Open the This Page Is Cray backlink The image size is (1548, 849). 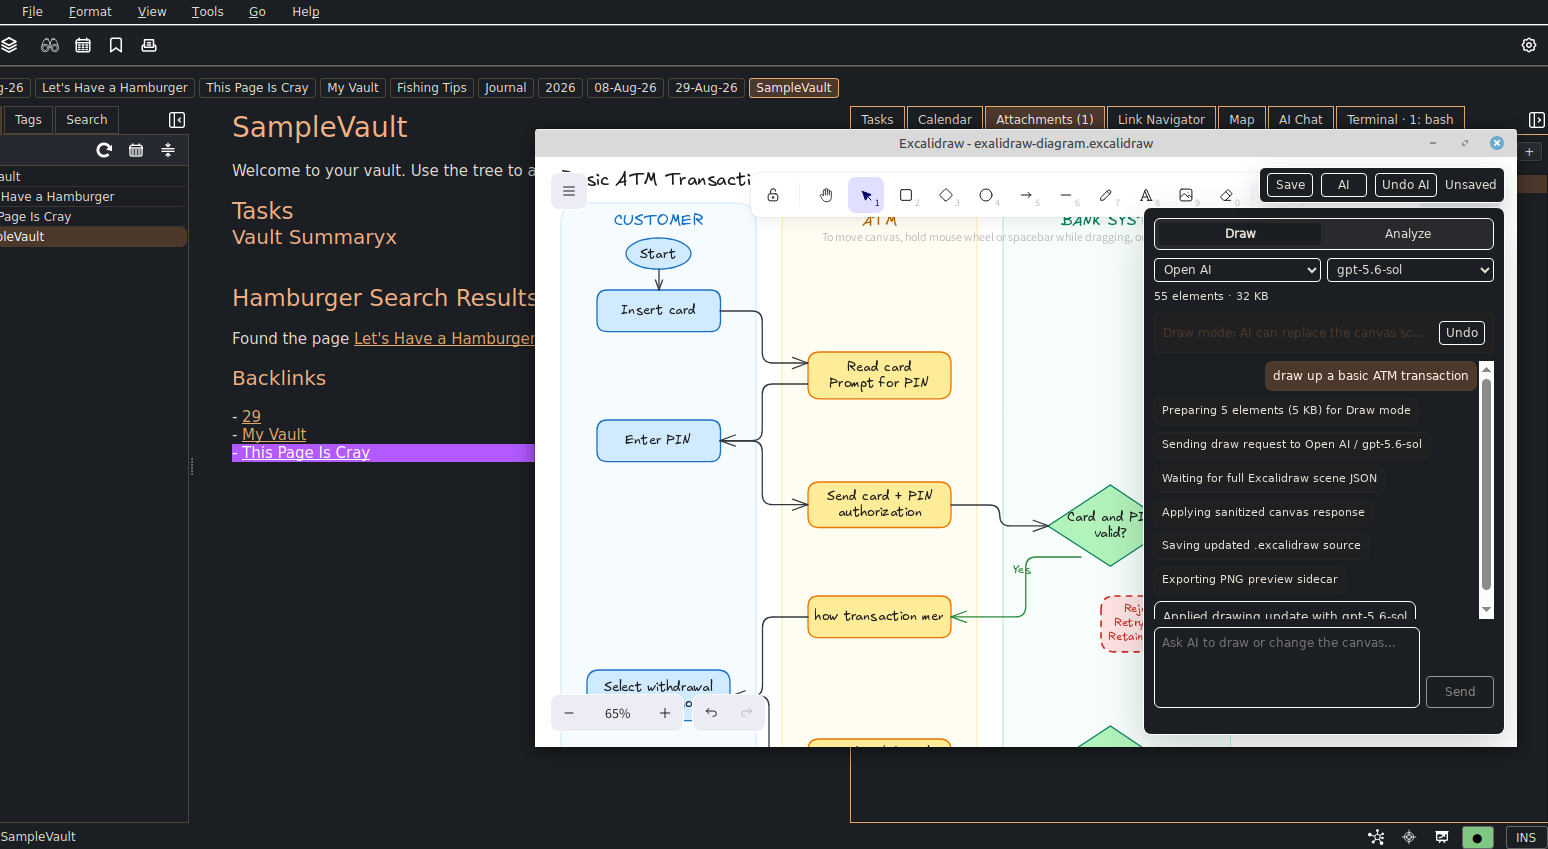click(x=306, y=452)
